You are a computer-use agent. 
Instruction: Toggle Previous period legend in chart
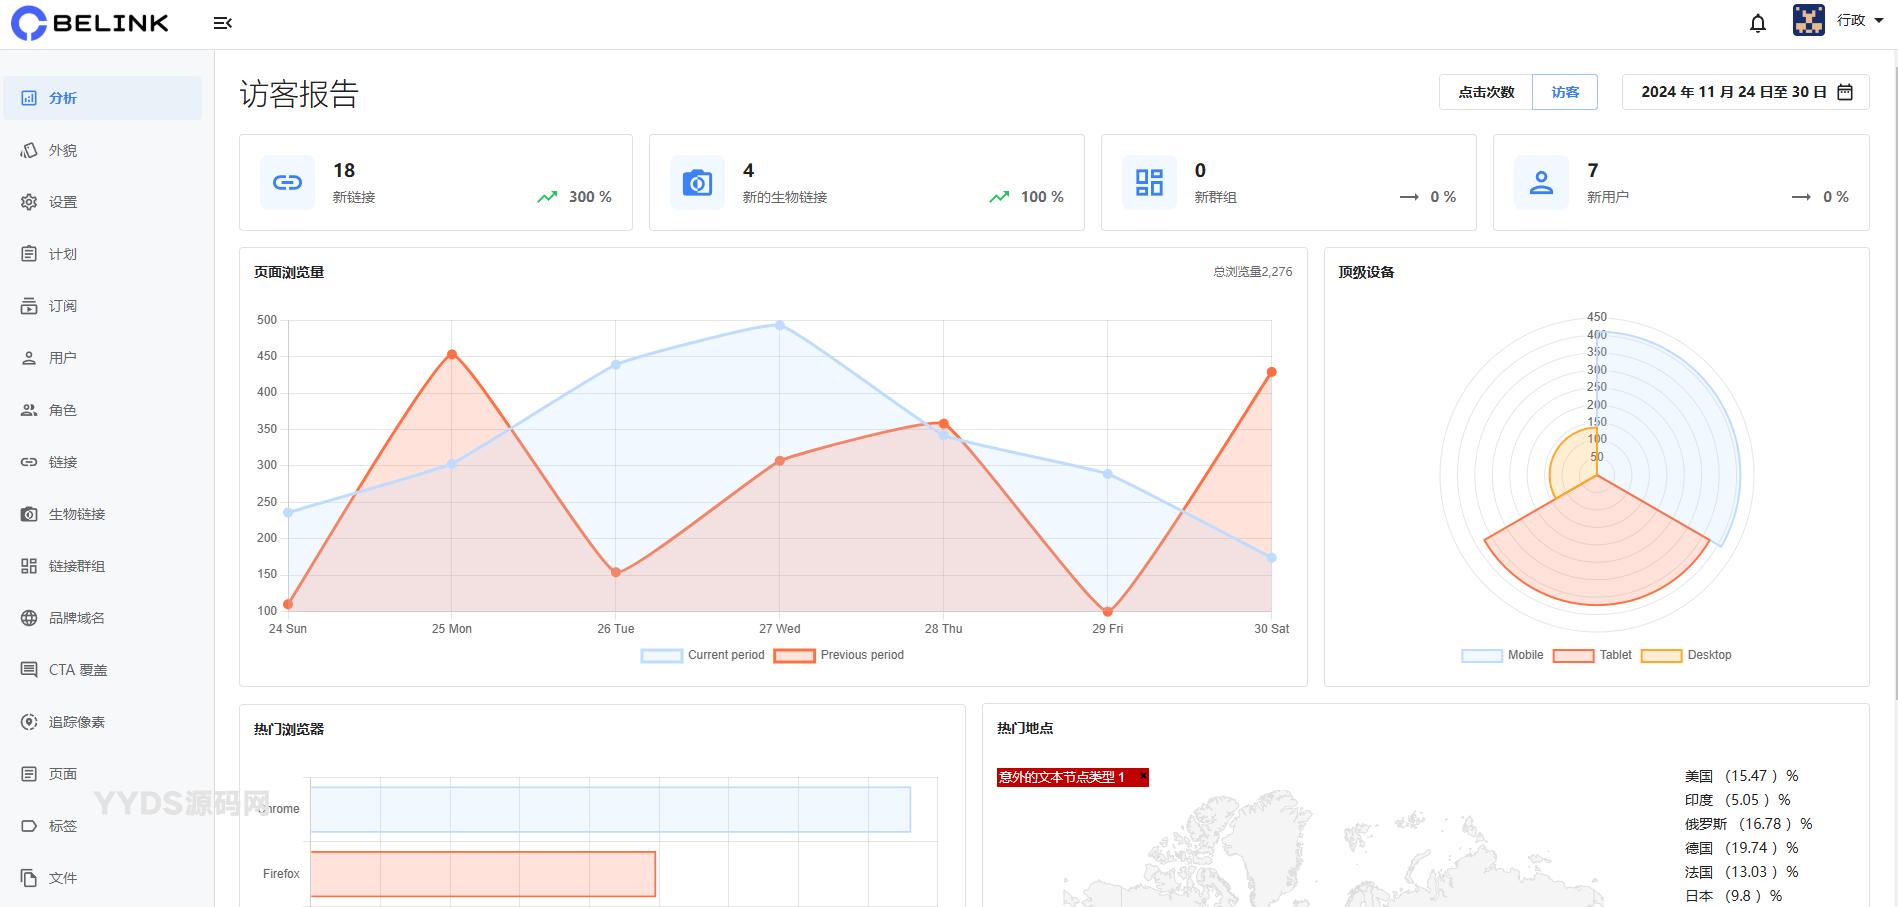click(839, 655)
